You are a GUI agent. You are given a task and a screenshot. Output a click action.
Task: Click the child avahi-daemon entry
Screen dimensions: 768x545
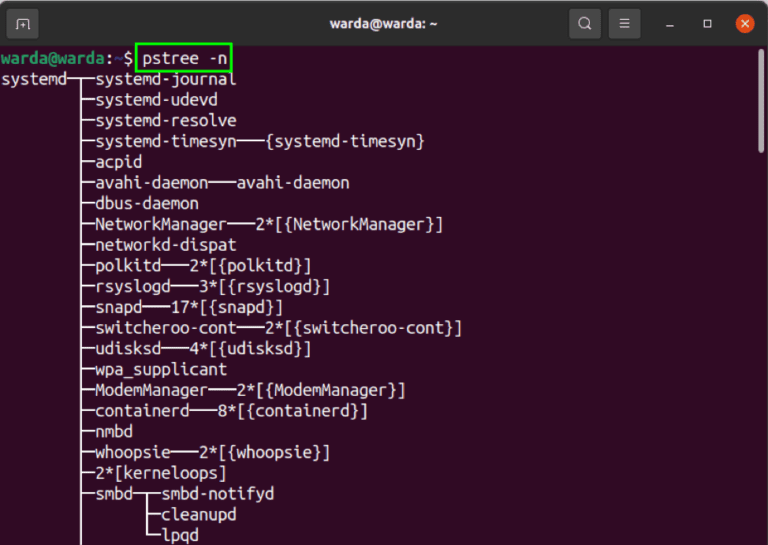293,183
